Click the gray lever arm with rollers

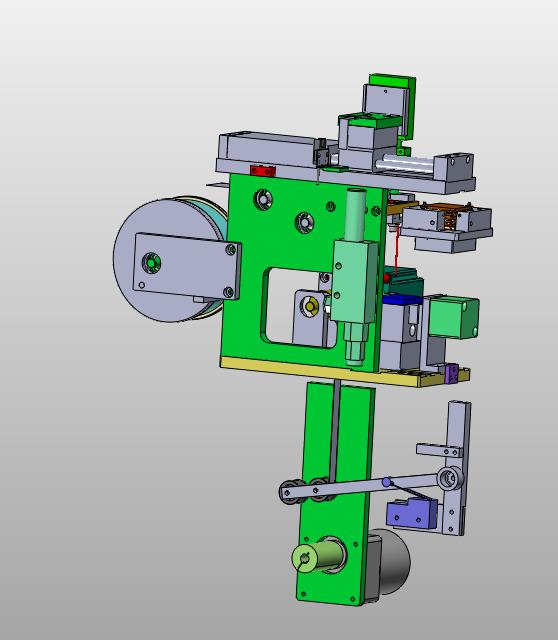[359, 486]
